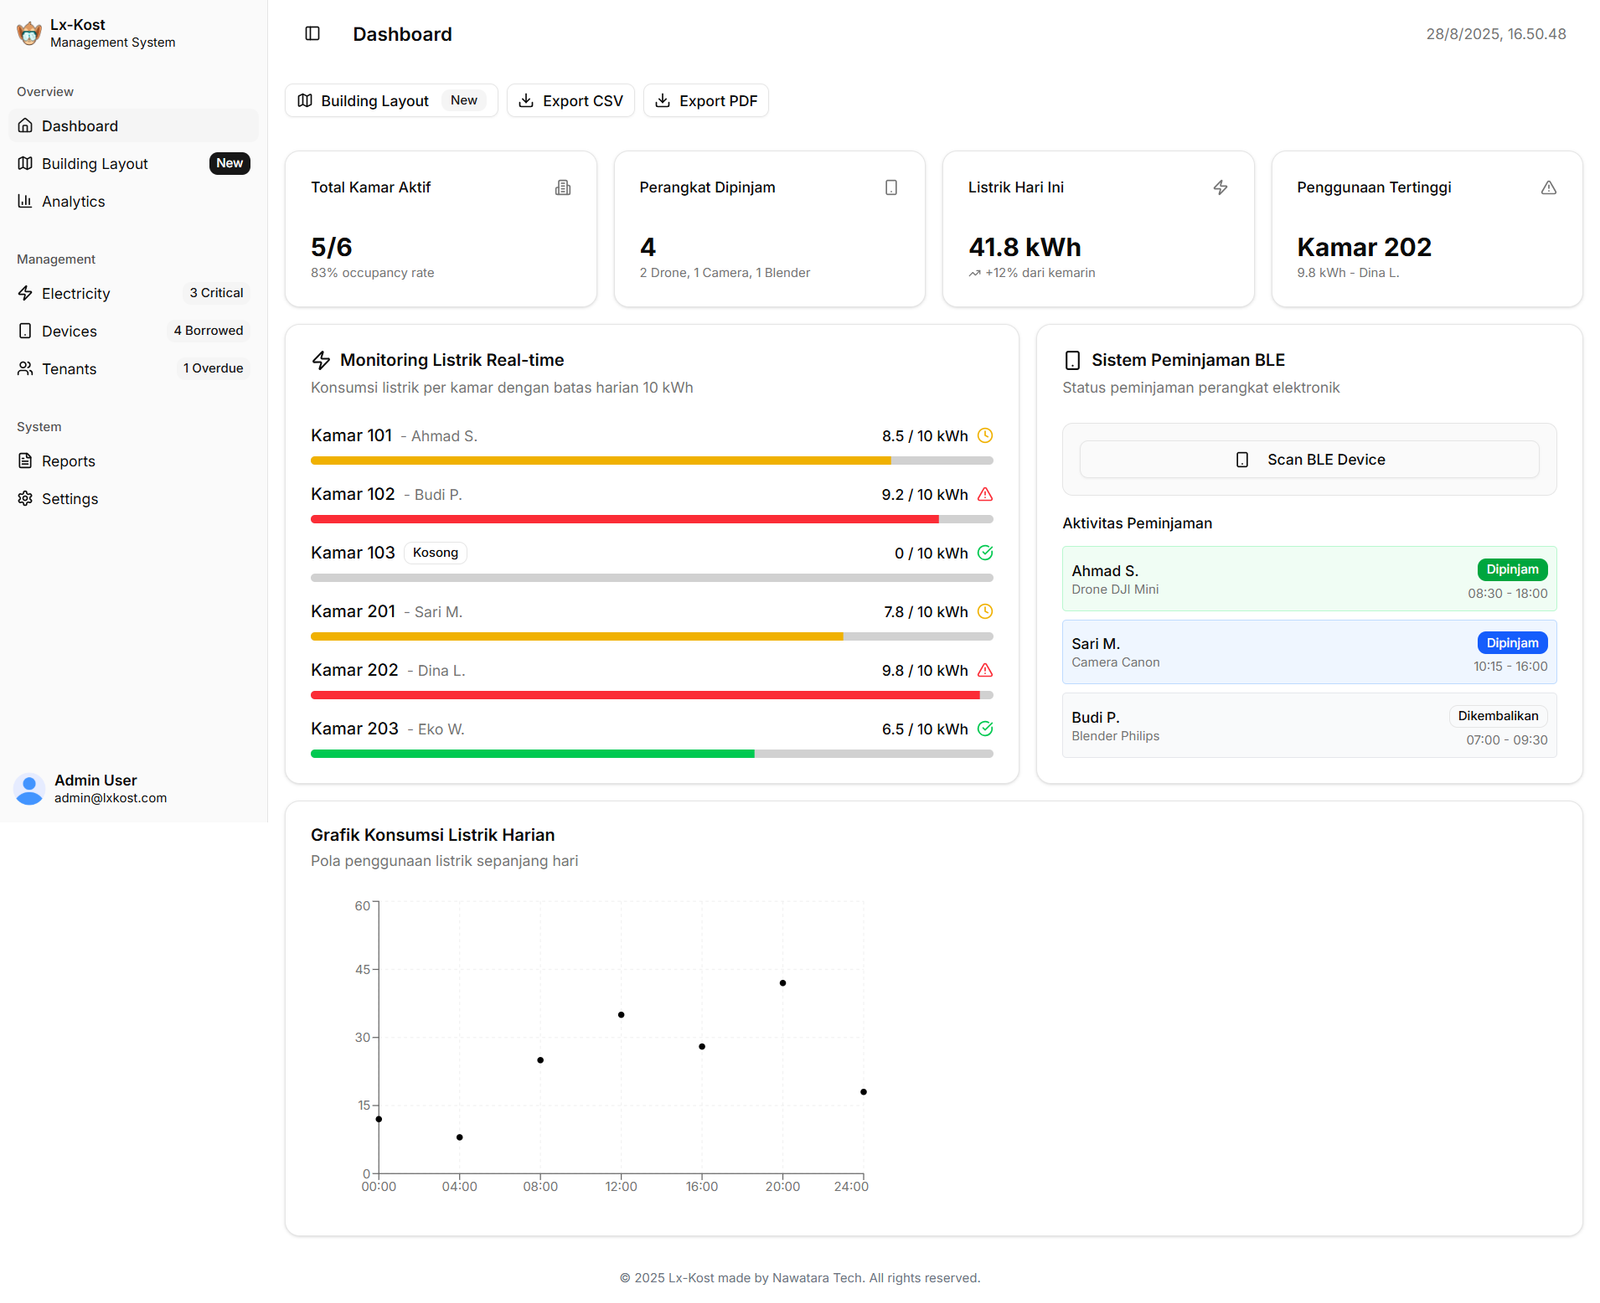This screenshot has height=1303, width=1600.
Task: Click the device icon in Perangkat Dipinjam card
Action: pyautogui.click(x=891, y=188)
